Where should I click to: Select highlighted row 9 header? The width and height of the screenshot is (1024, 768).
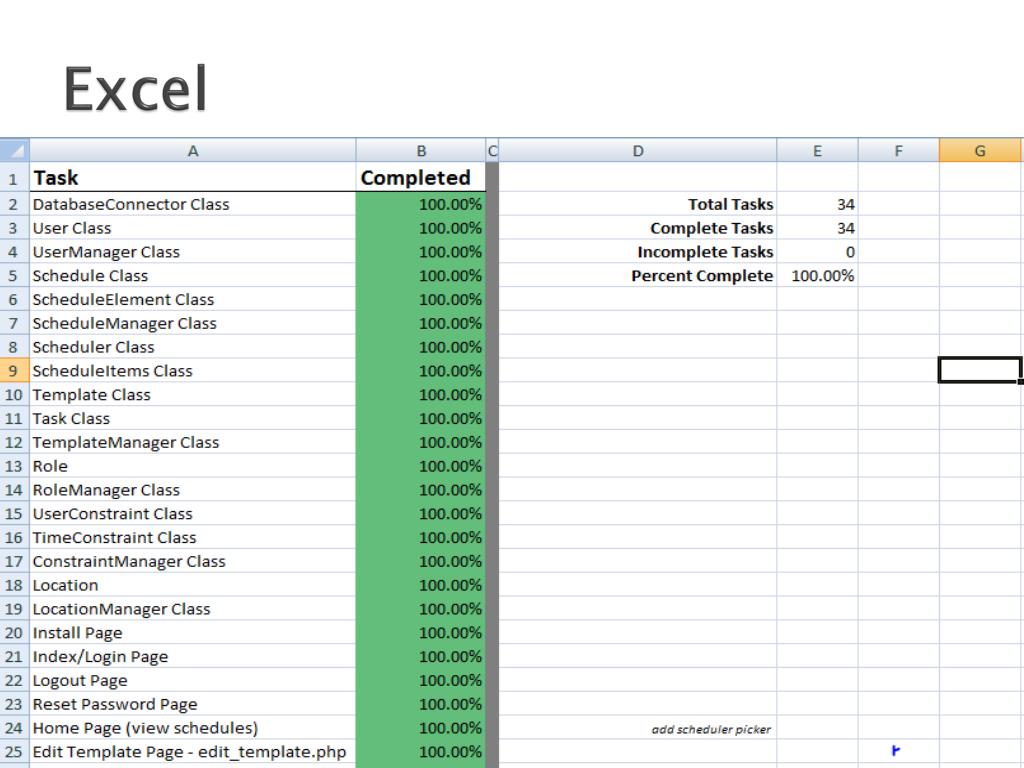(x=14, y=371)
